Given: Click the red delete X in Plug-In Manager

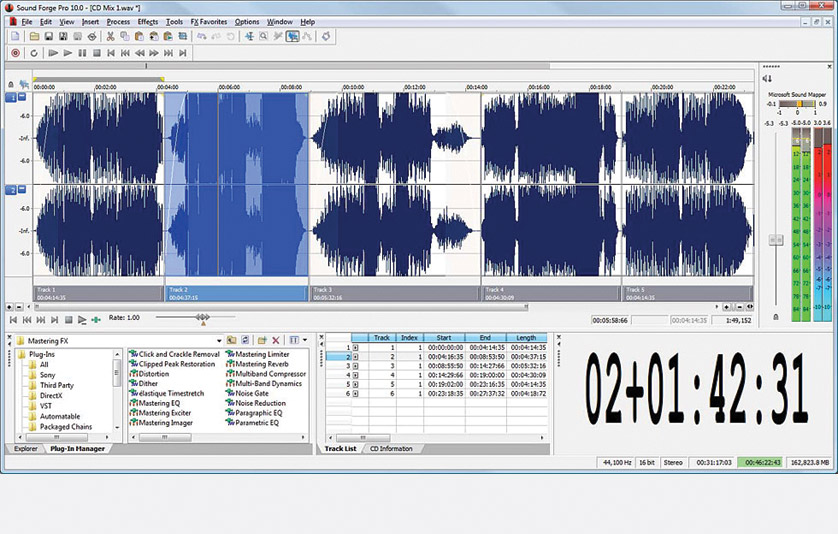Looking at the screenshot, I should pyautogui.click(x=276, y=340).
